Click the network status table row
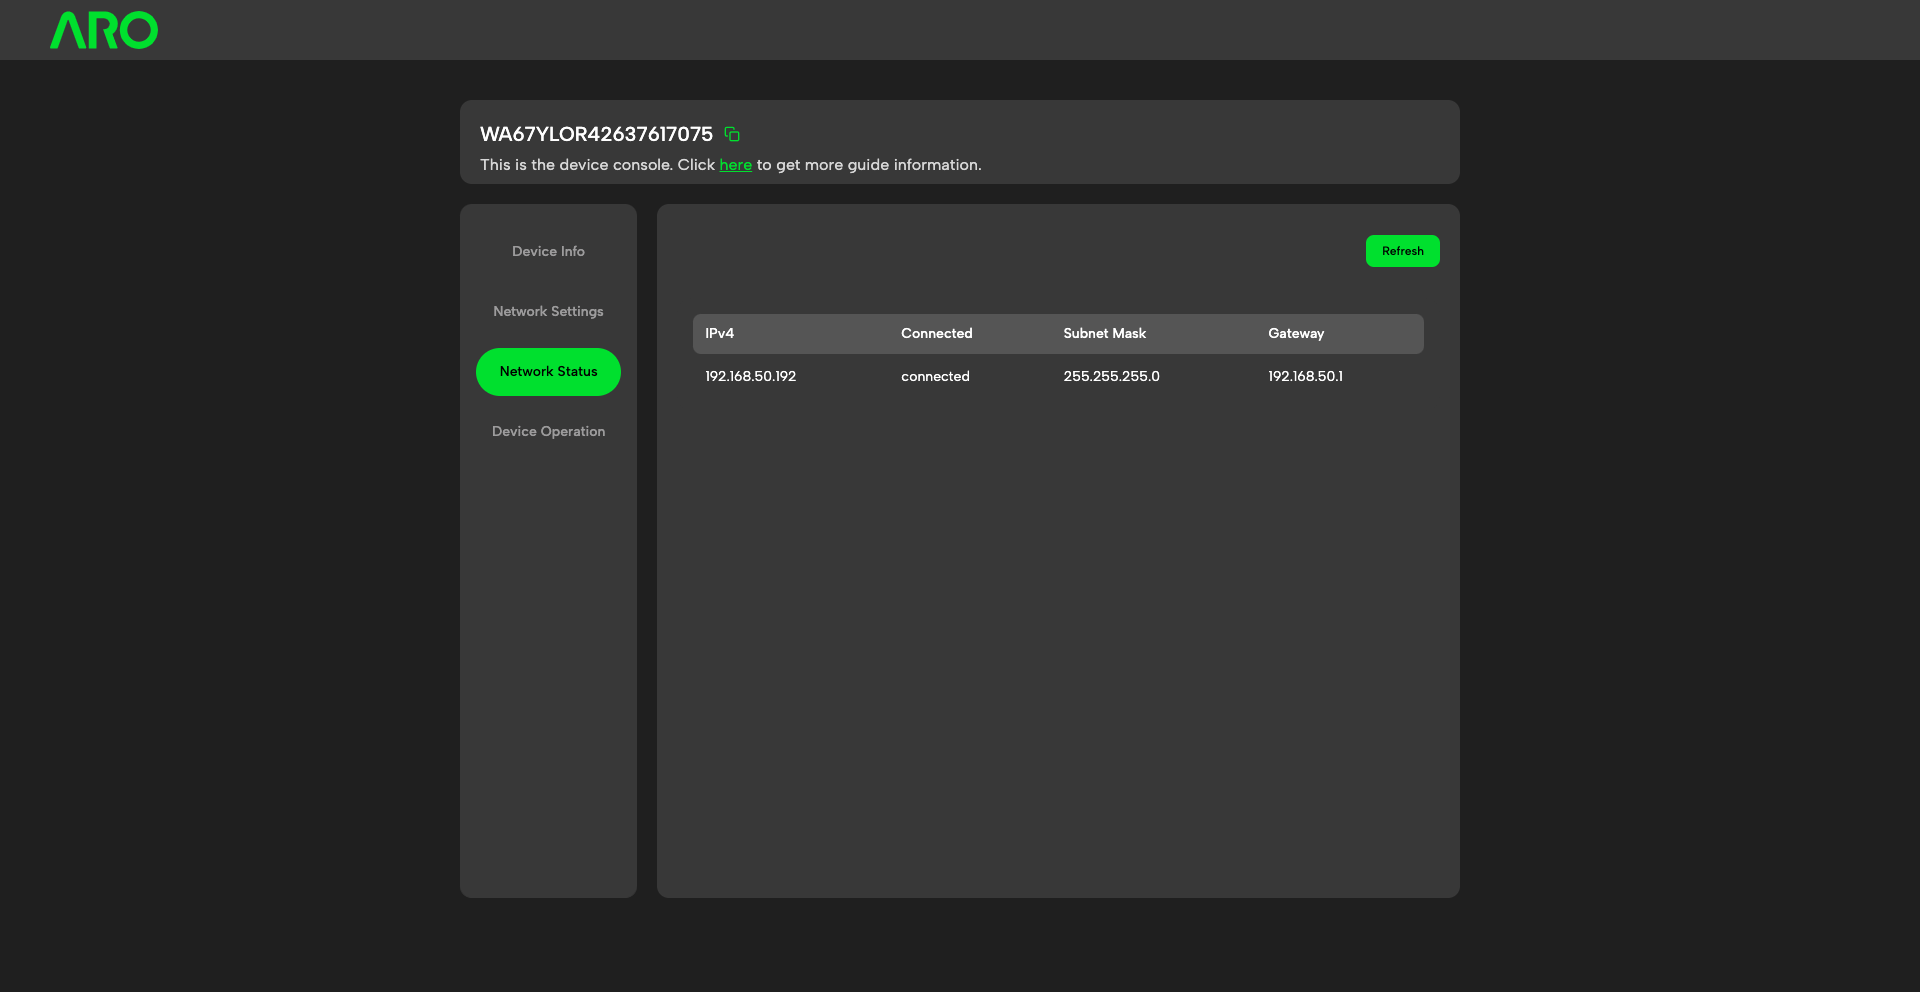1920x992 pixels. (1058, 376)
